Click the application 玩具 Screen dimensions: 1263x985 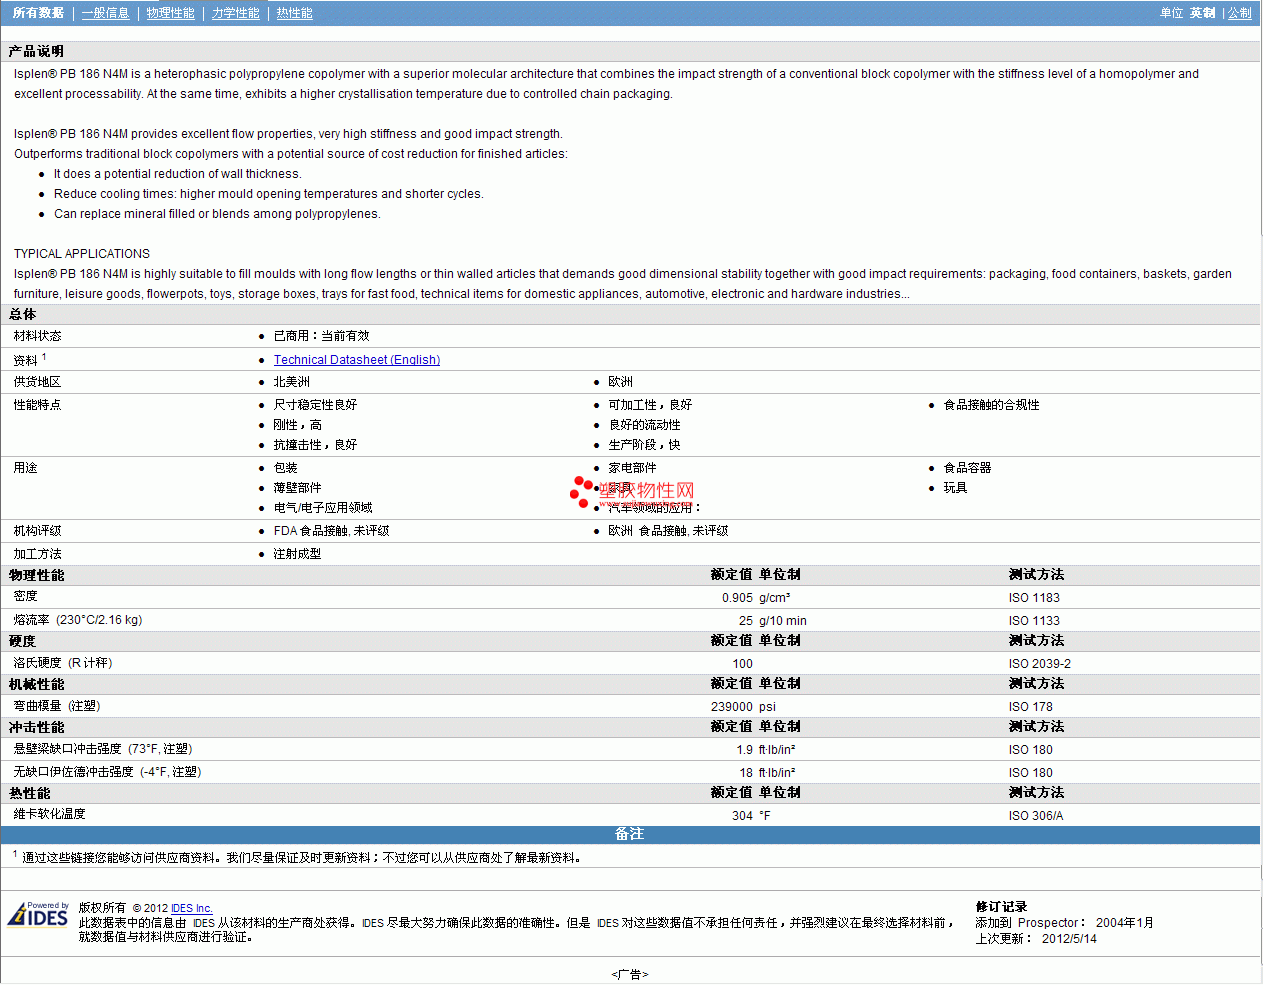(955, 488)
